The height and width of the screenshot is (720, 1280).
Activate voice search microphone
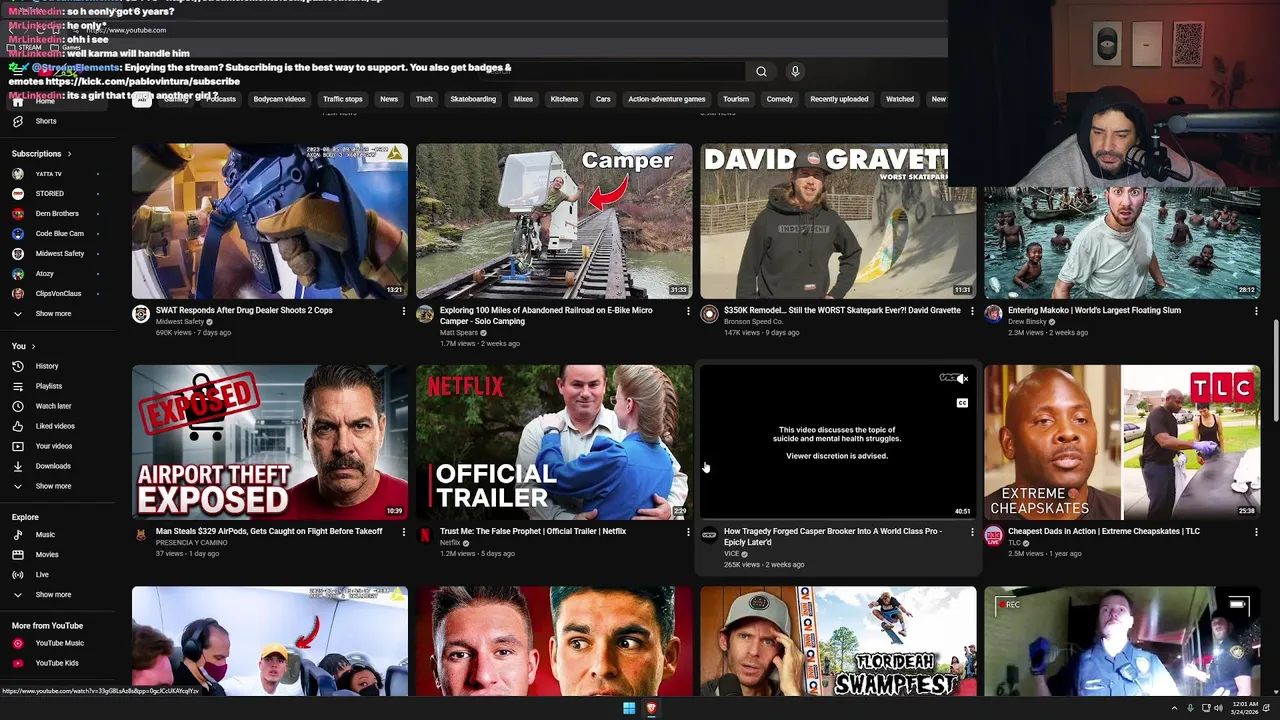click(795, 71)
